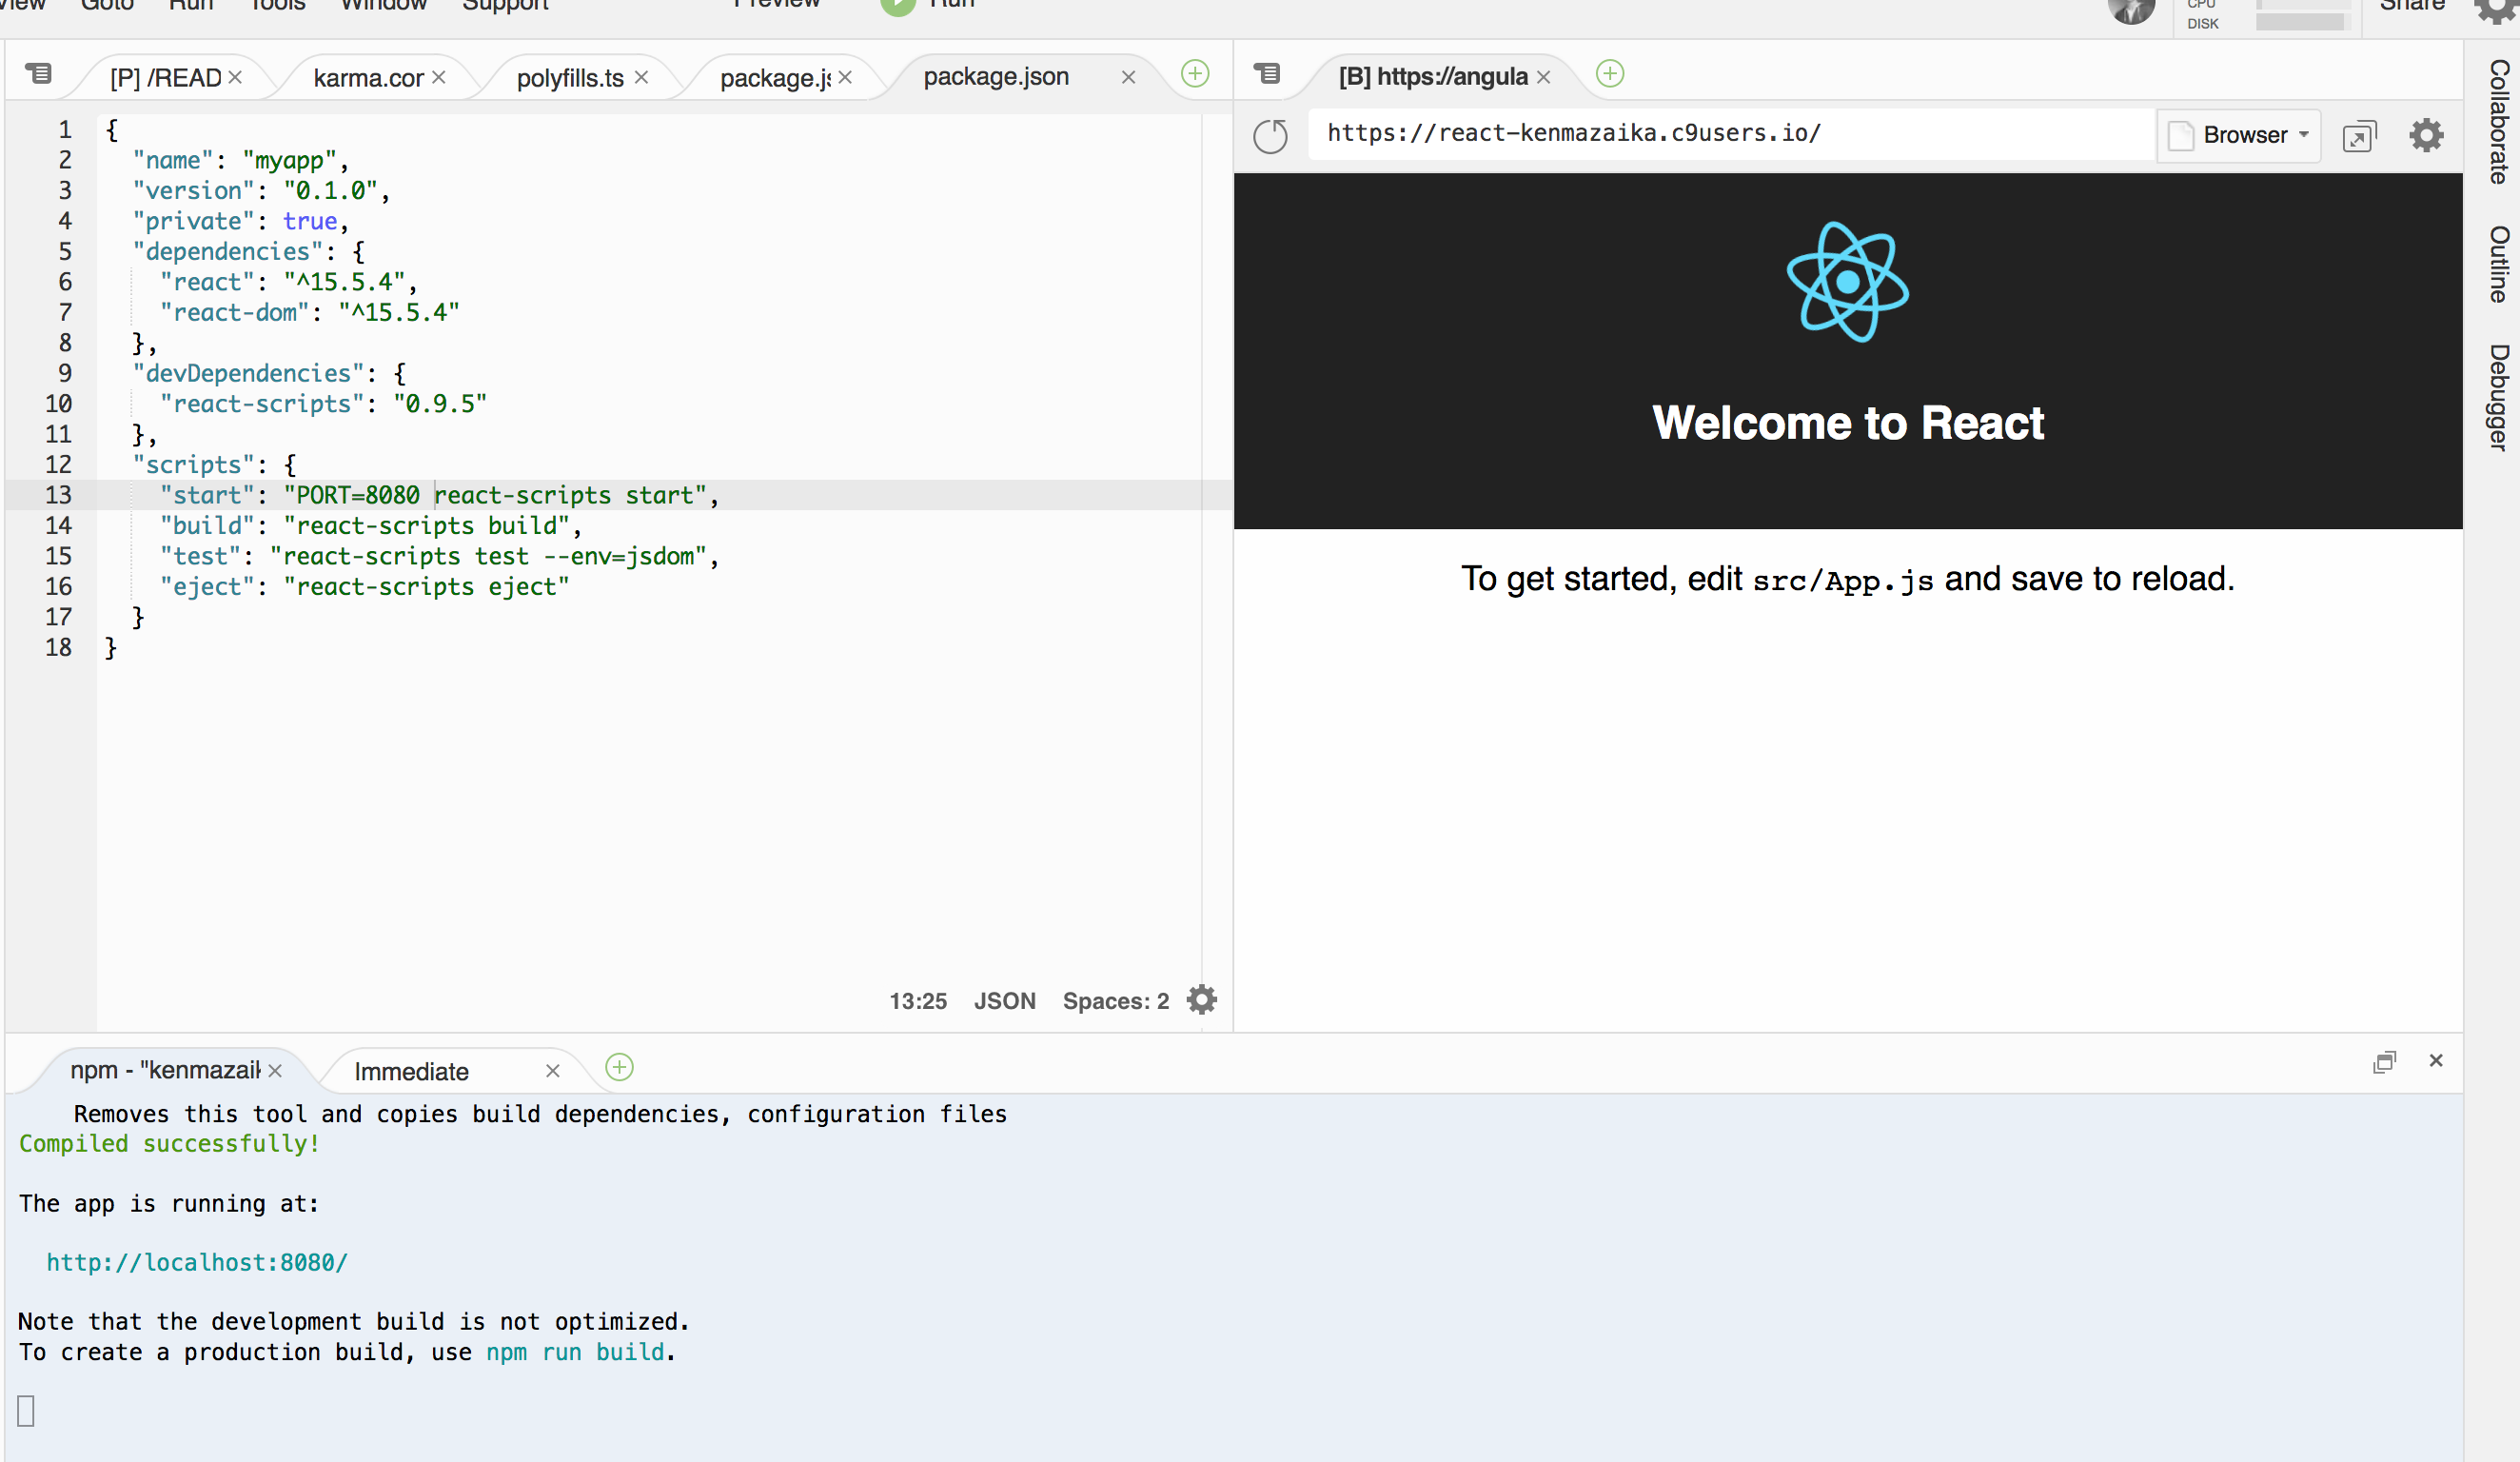Click the localhost:8080 link in terminal
2520x1462 pixels.
(x=197, y=1263)
